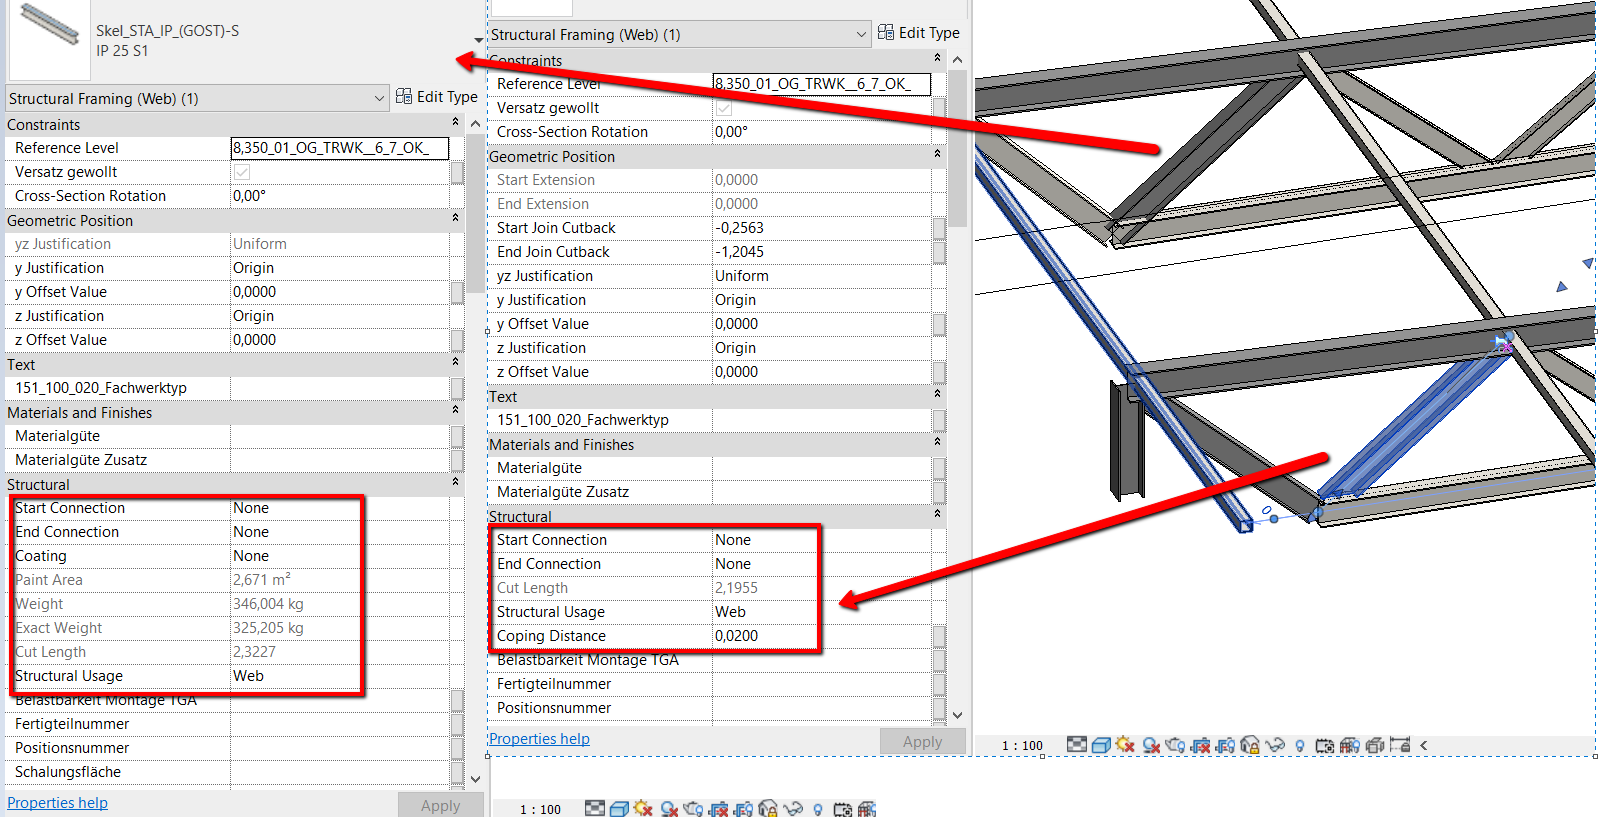Toggle Versatz gewollt checkbox in right panel
Image resolution: width=1603 pixels, height=817 pixels.
pos(723,108)
